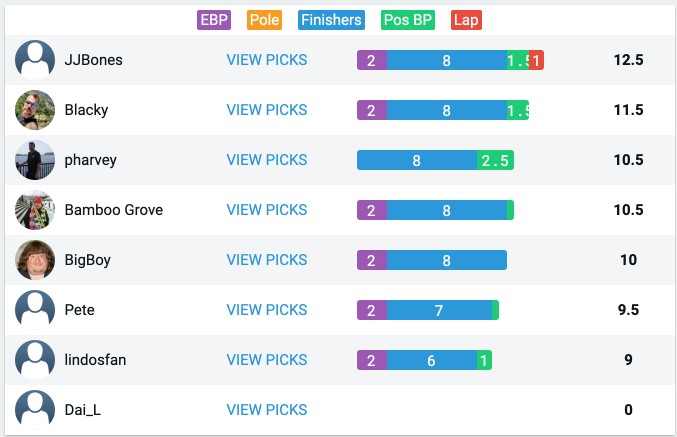The height and width of the screenshot is (437, 677).
Task: Select Bamboo Grove's avatar image
Action: (x=35, y=210)
